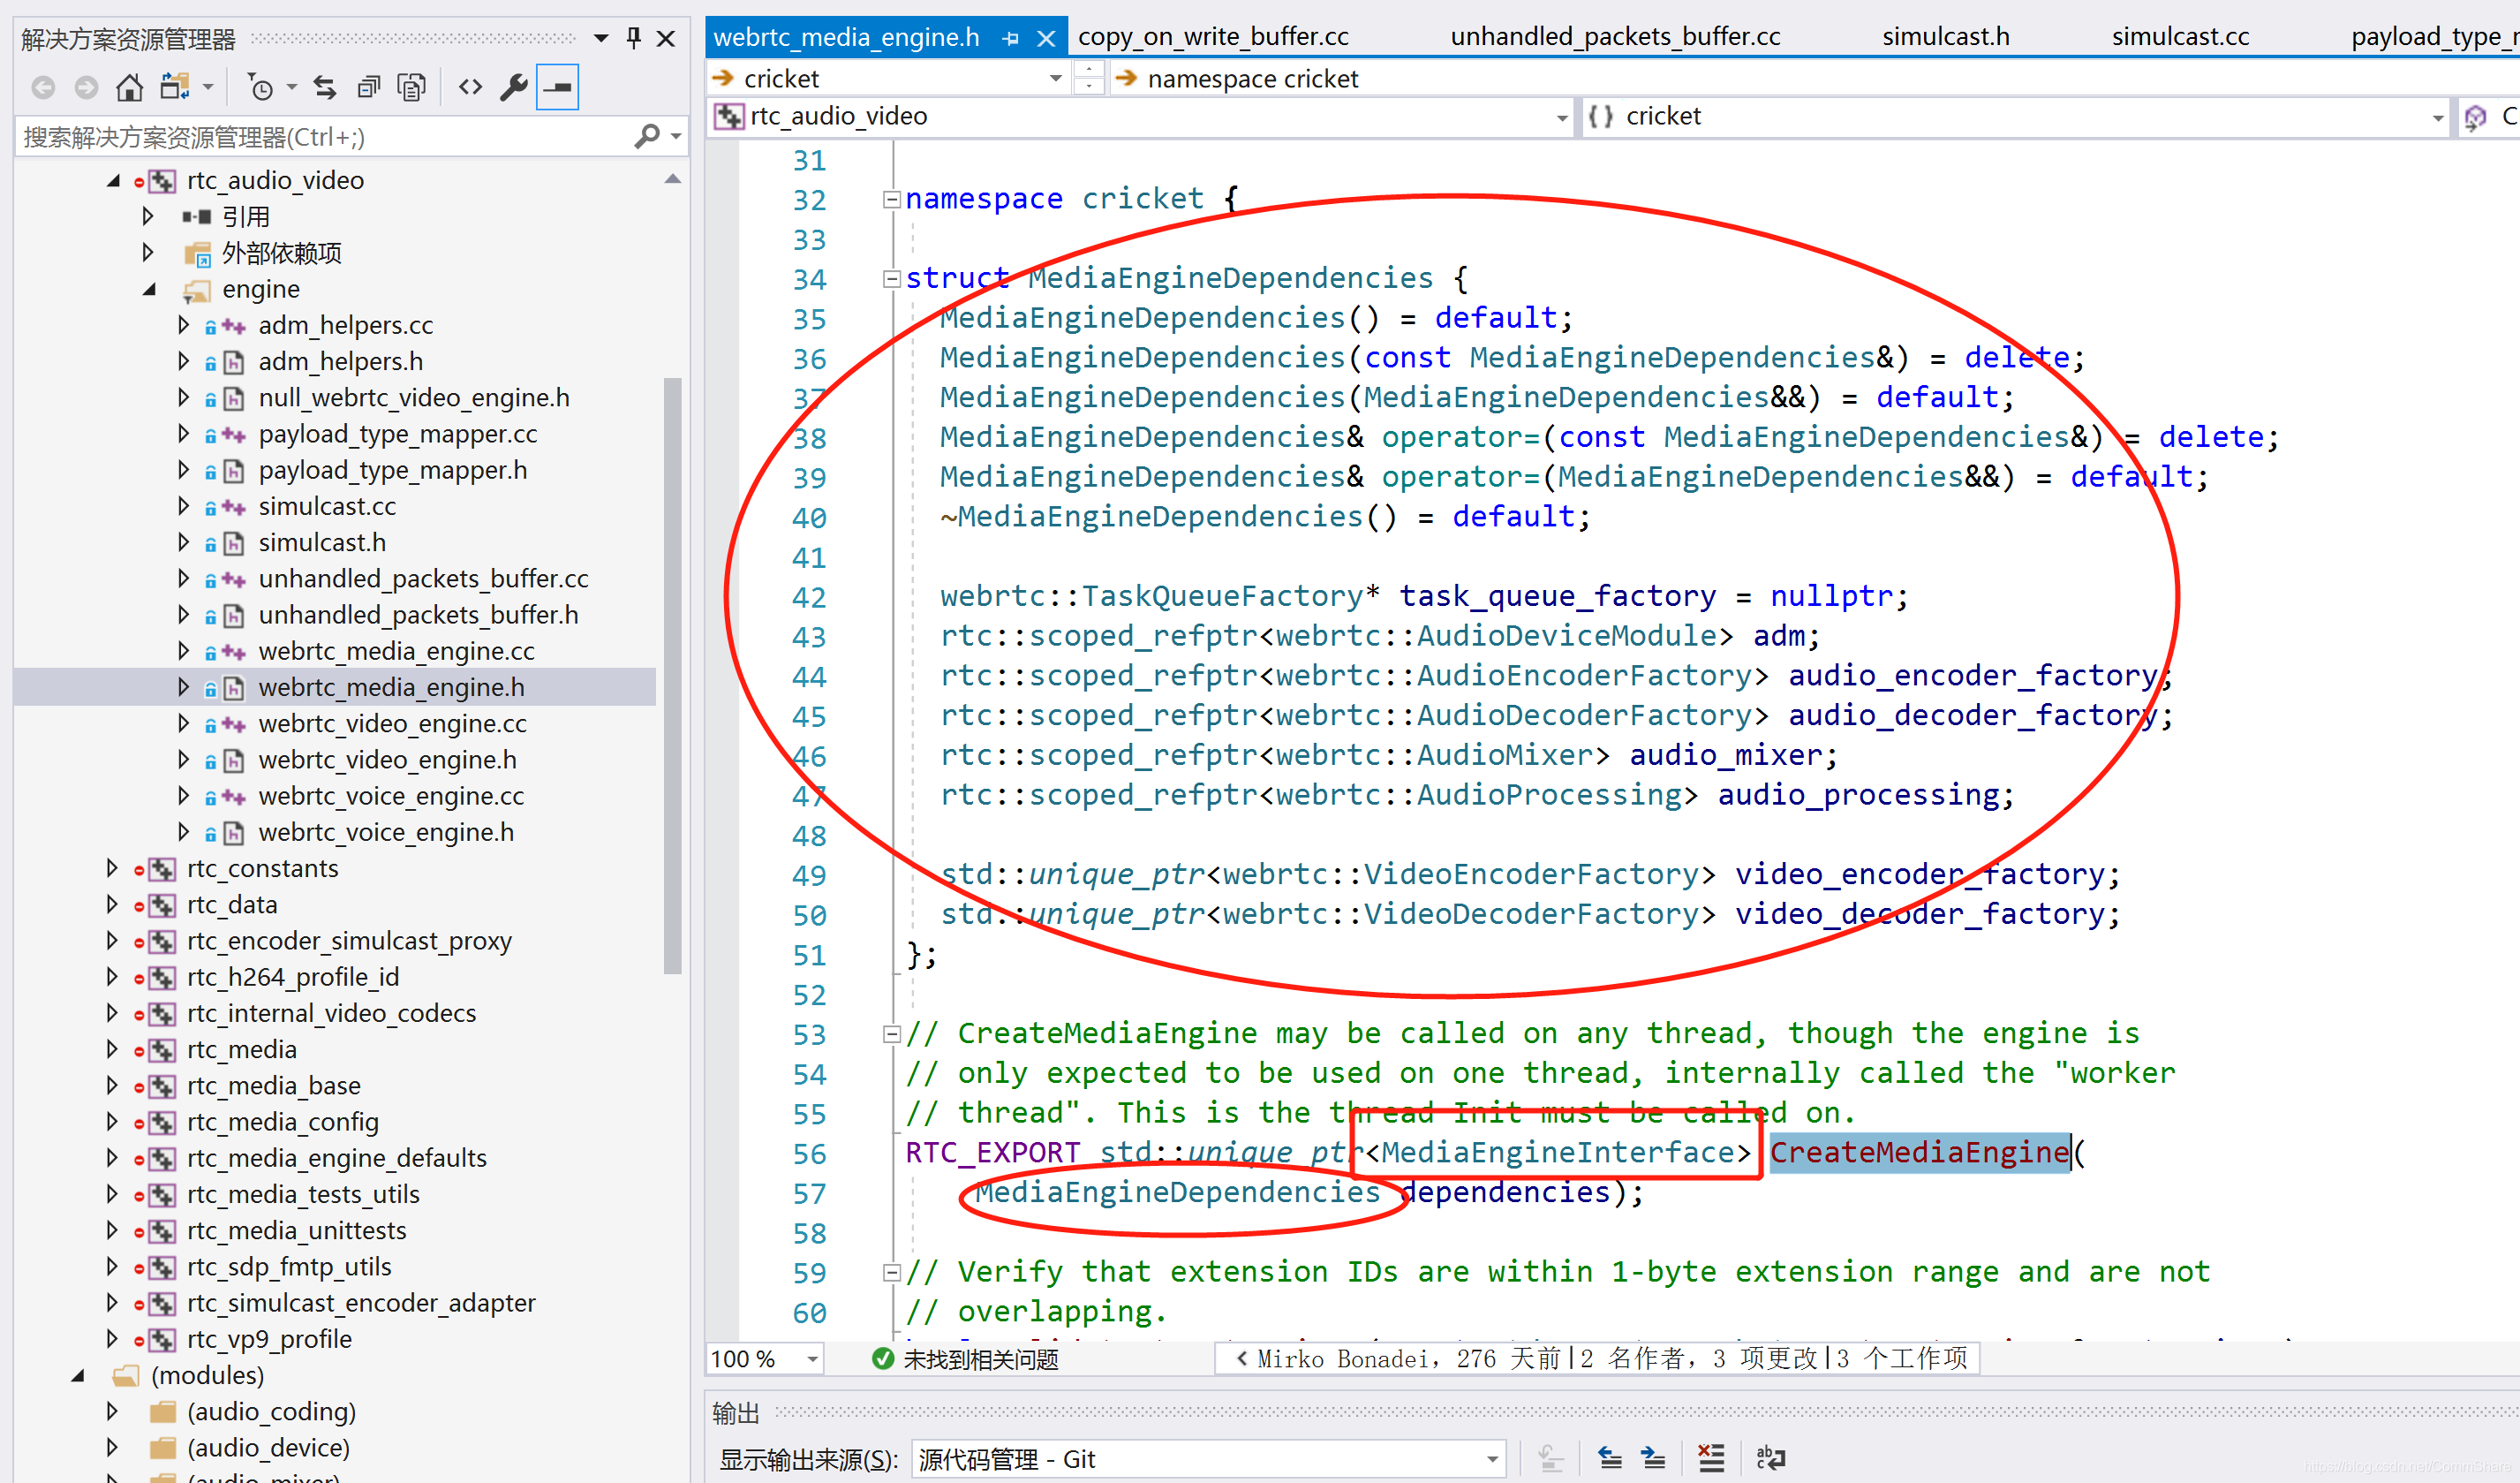Click Mirko Bonadei CodeLens author info
Screen dimensions: 2520x1483
[1342, 1359]
